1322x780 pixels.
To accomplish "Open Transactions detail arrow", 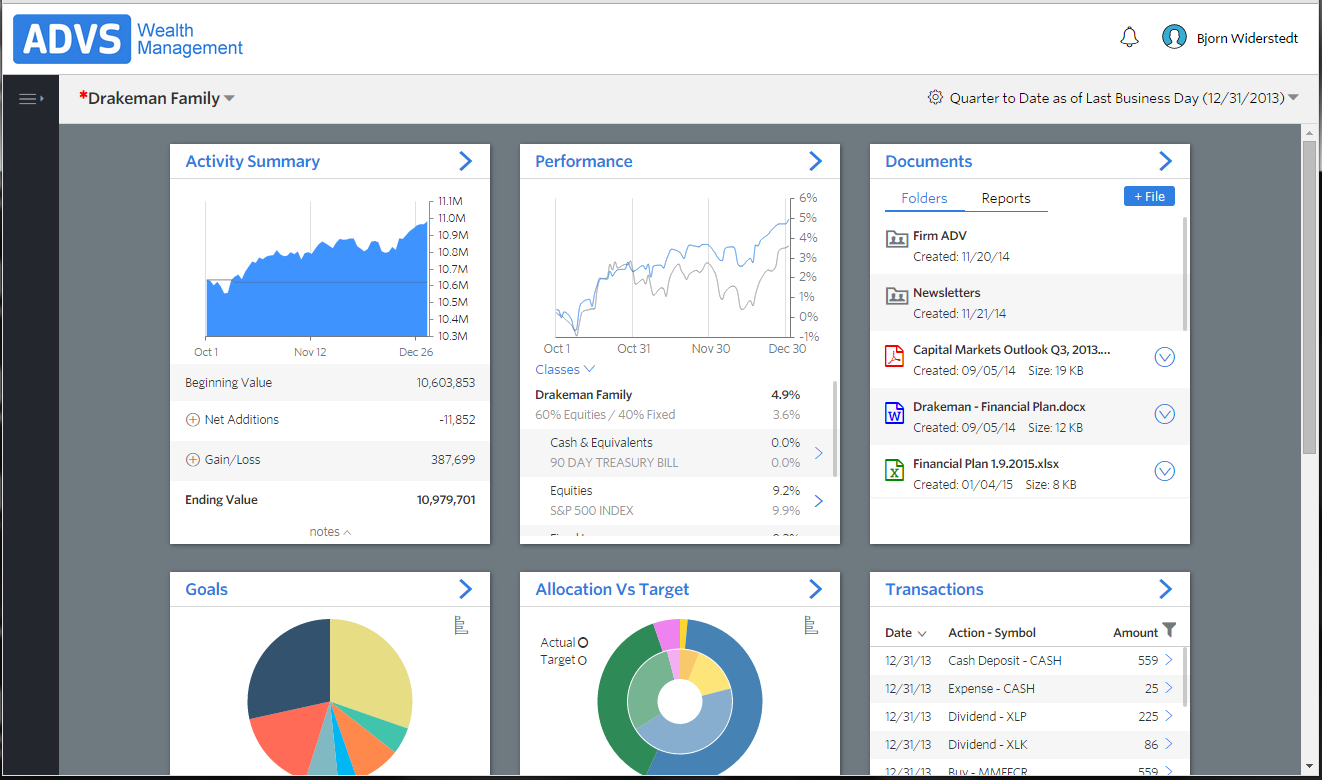I will click(1165, 589).
